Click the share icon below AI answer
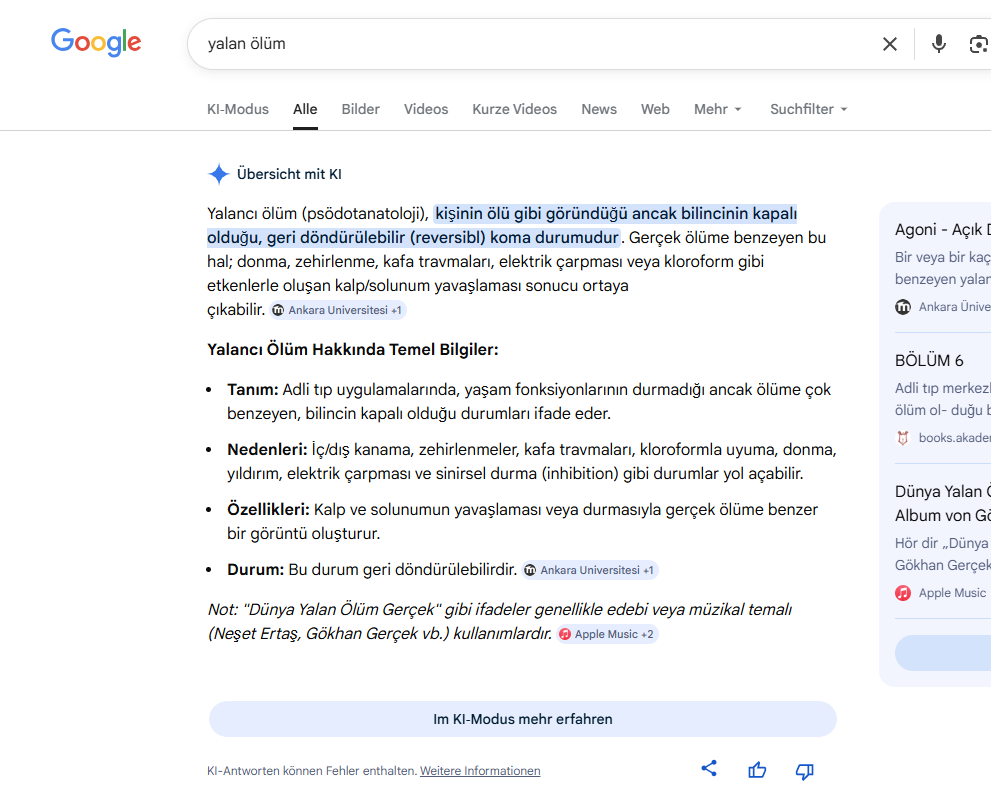 709,769
